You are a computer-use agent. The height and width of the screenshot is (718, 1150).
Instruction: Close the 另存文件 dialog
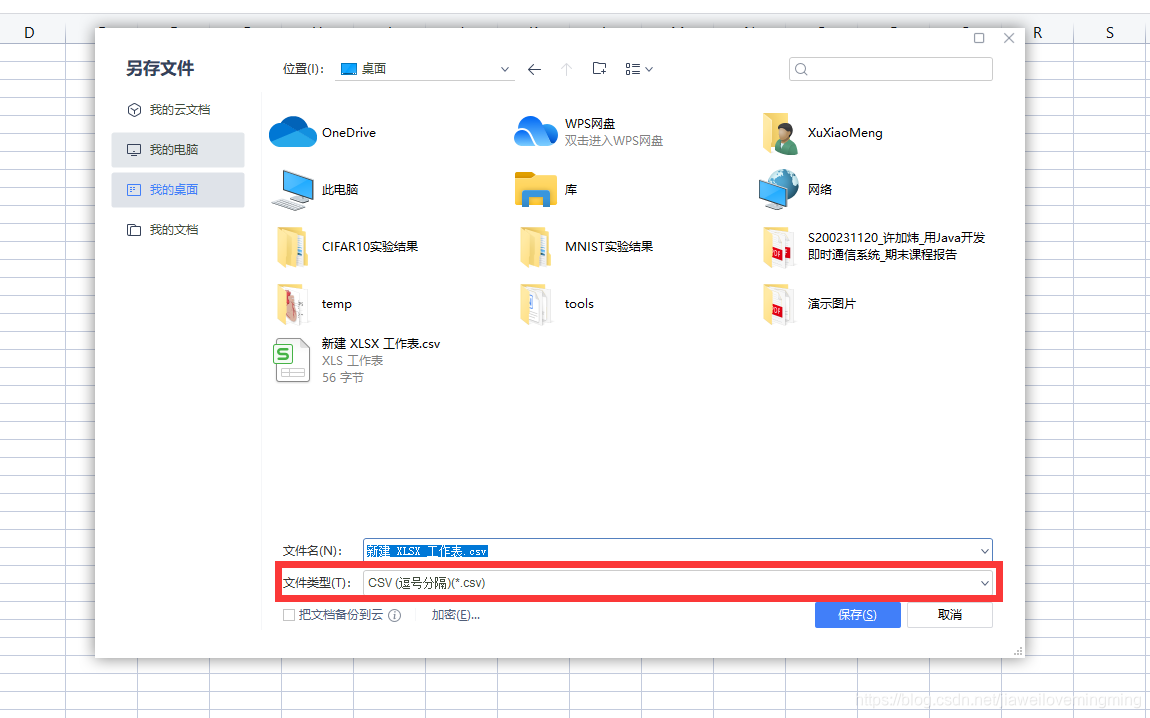[x=1009, y=38]
